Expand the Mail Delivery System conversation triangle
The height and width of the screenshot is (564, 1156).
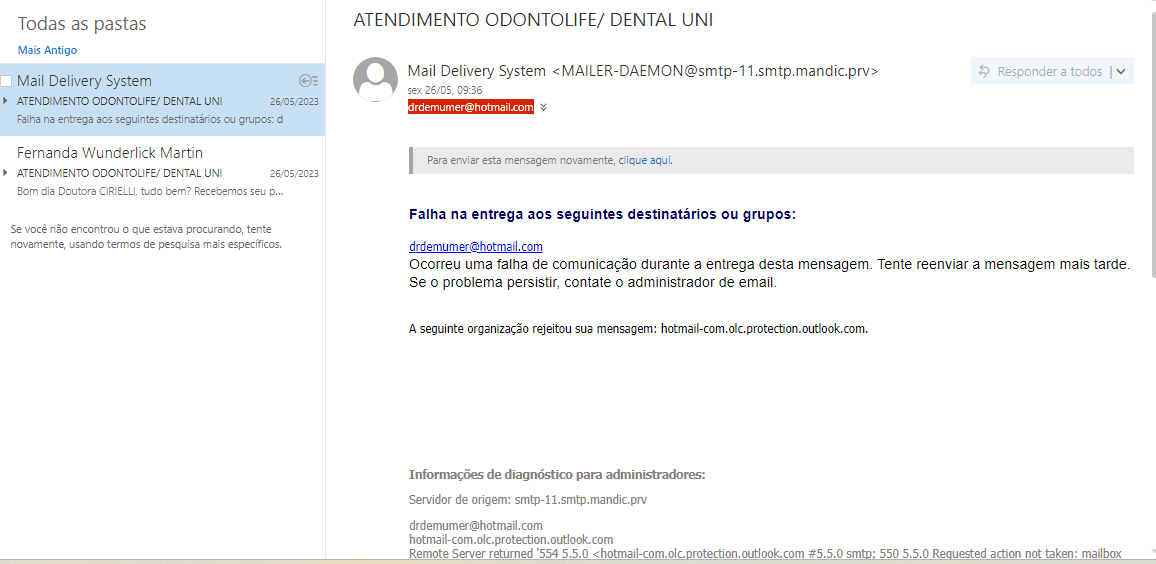6,101
